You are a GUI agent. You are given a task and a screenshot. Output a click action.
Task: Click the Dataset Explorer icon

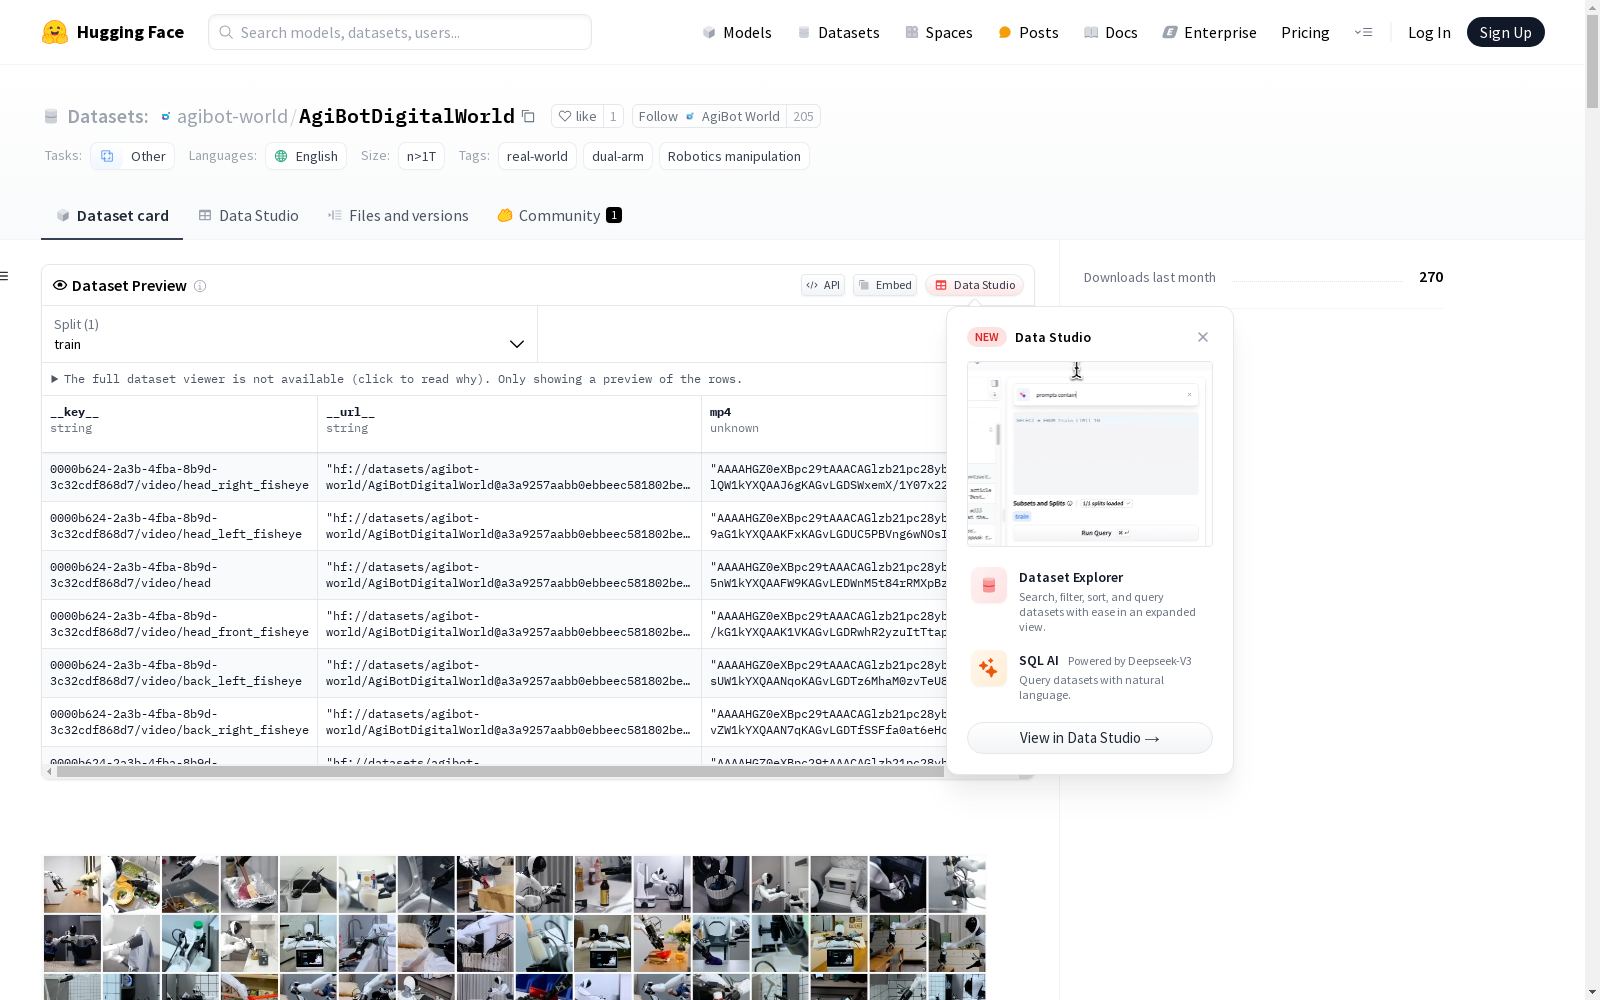[989, 585]
